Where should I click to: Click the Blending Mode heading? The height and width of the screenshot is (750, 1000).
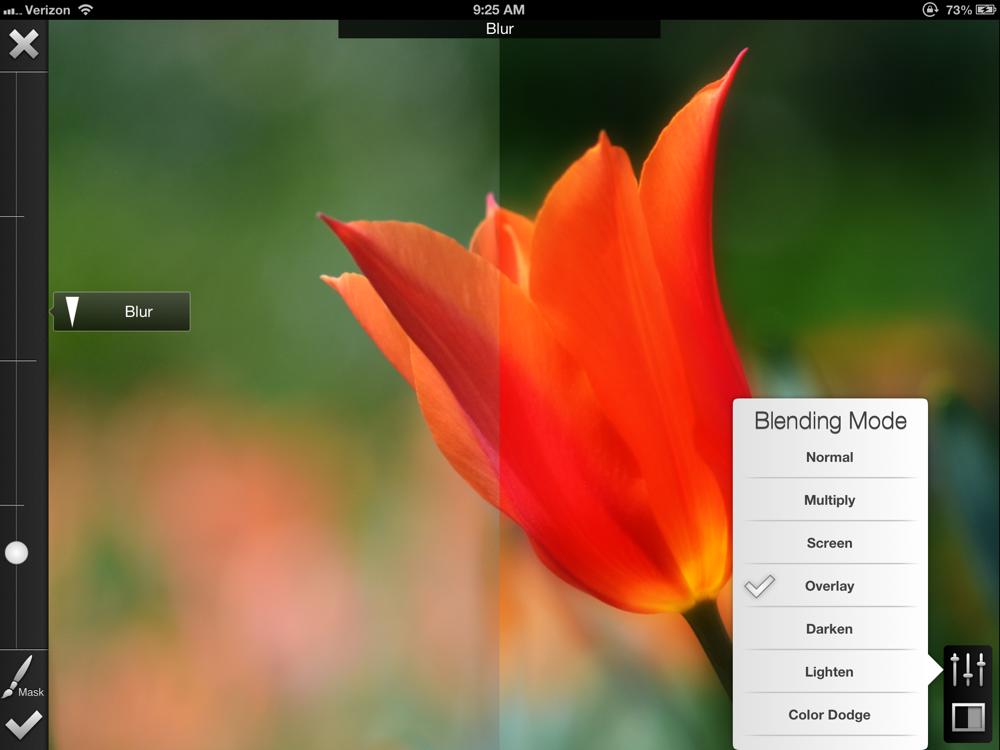pos(830,421)
